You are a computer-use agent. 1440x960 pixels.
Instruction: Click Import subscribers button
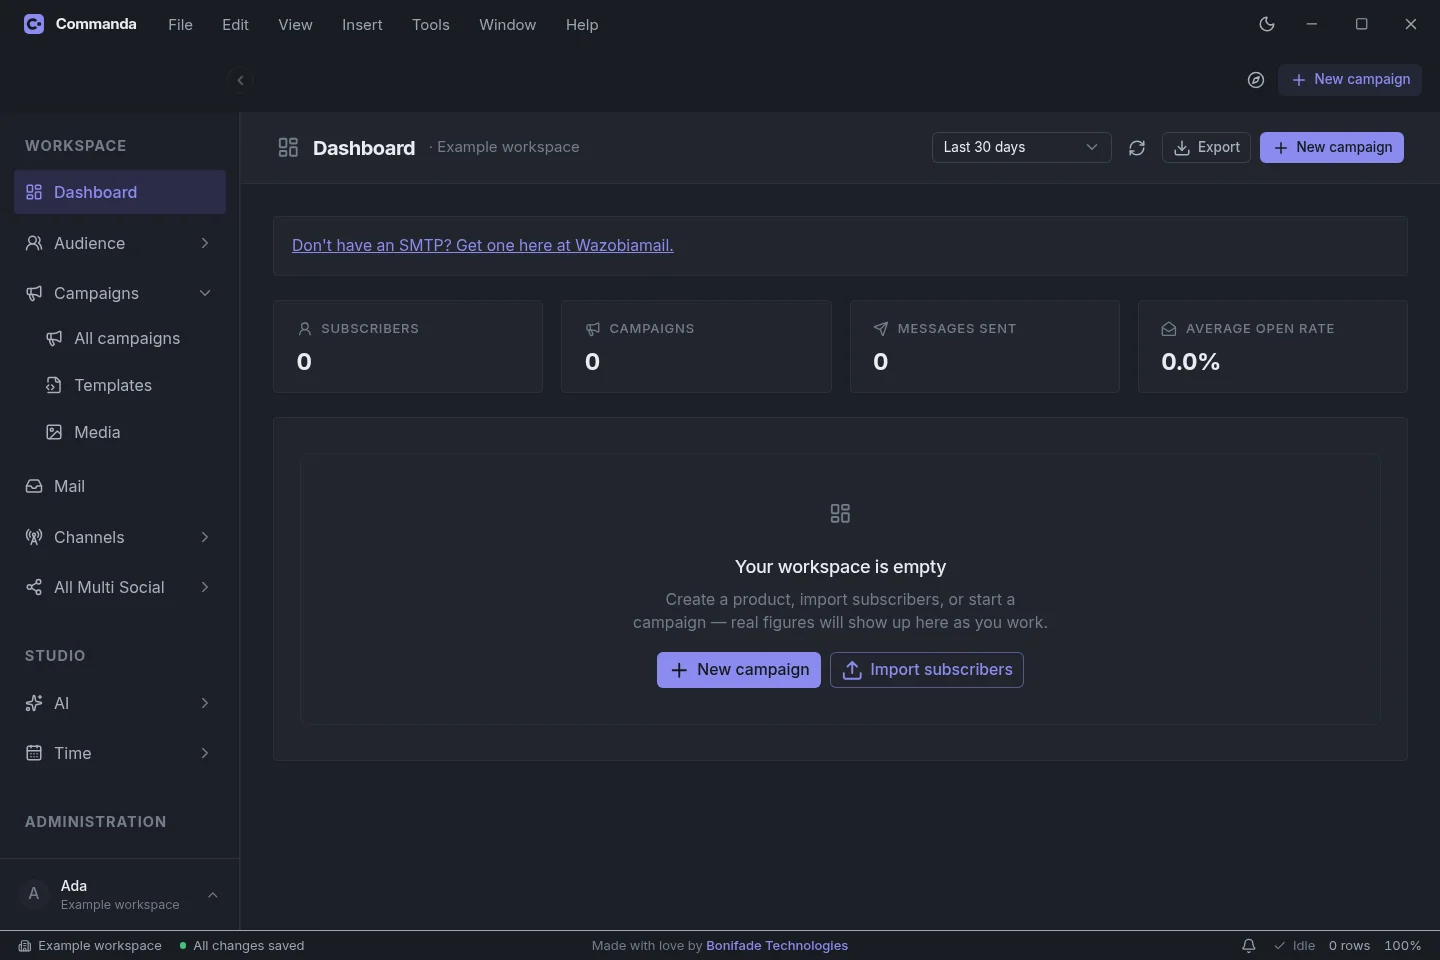[927, 670]
